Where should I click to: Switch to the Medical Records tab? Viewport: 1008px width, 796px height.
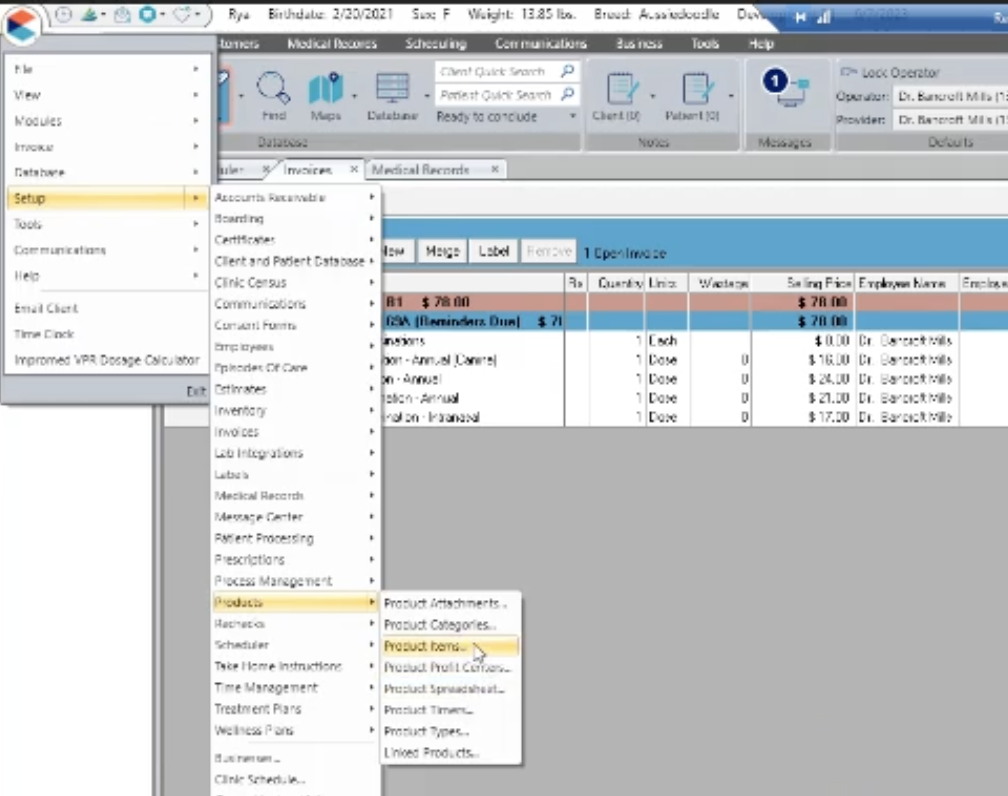tap(420, 170)
